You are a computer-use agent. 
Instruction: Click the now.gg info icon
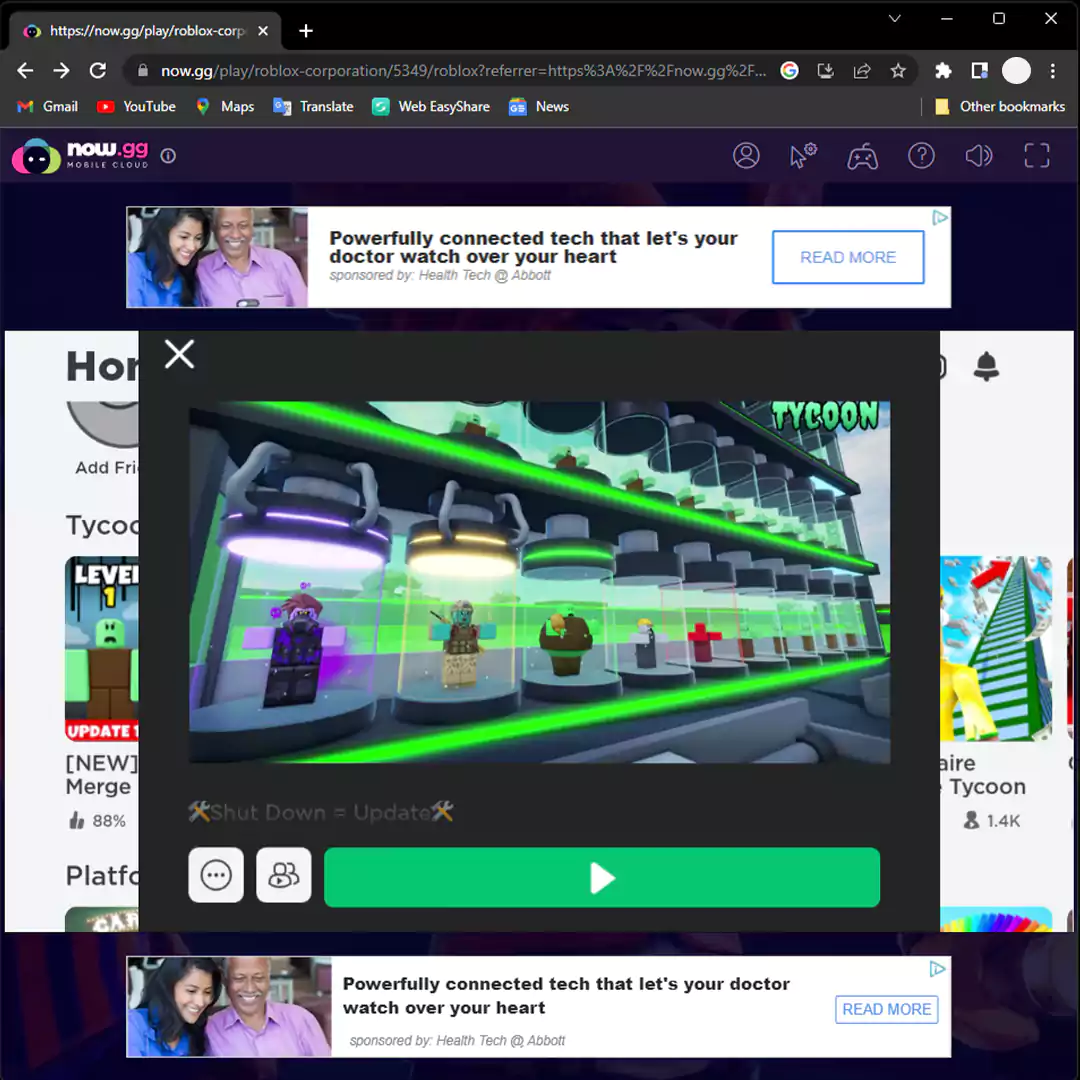168,156
